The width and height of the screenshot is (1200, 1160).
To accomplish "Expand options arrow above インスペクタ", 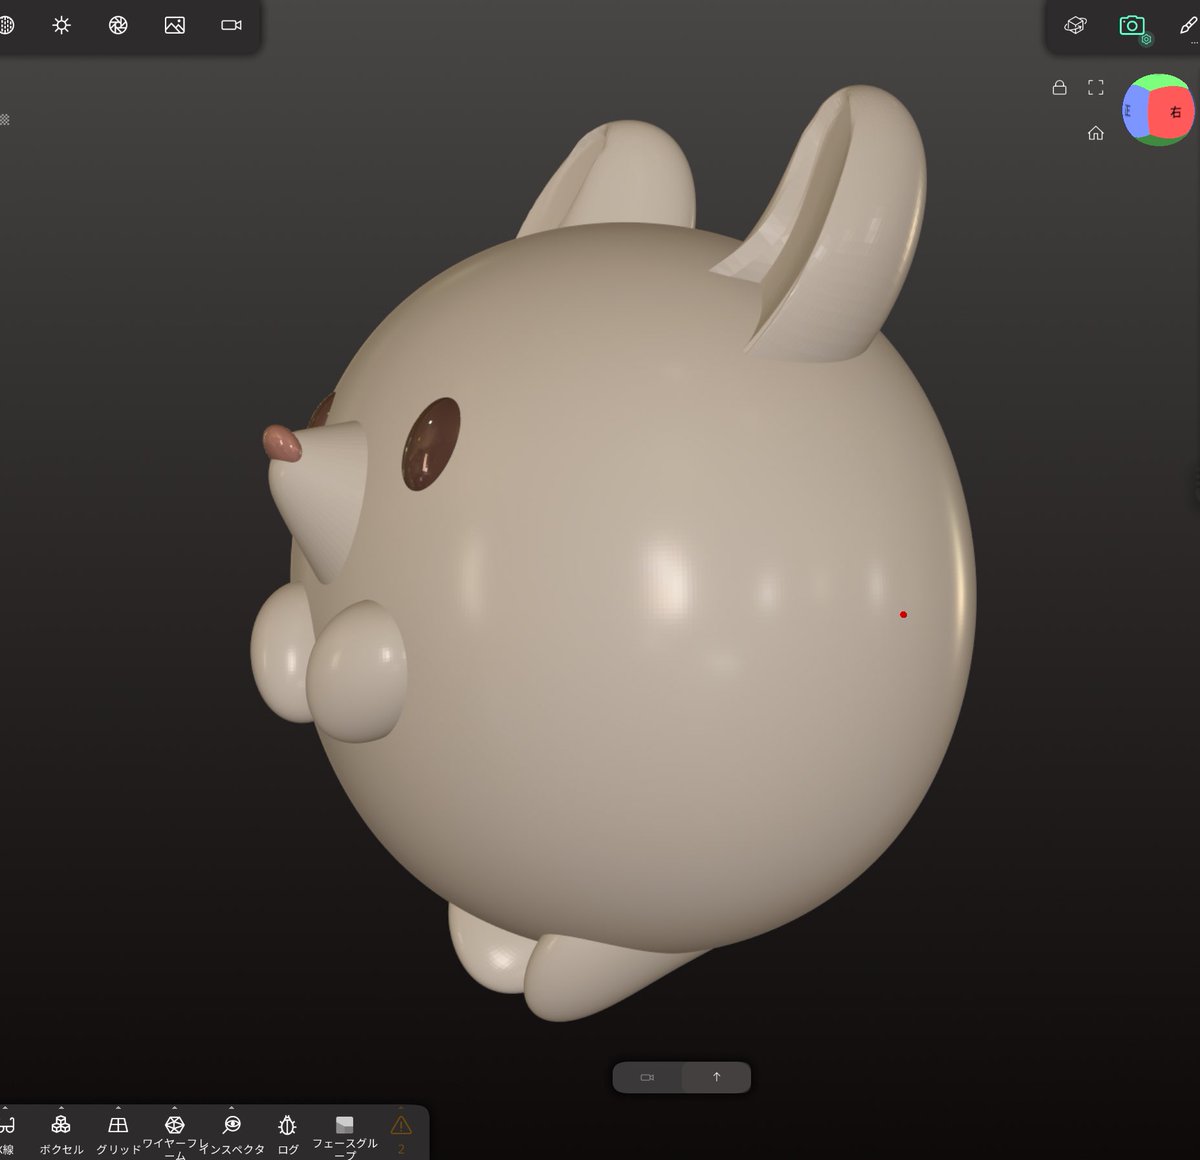I will [232, 1108].
